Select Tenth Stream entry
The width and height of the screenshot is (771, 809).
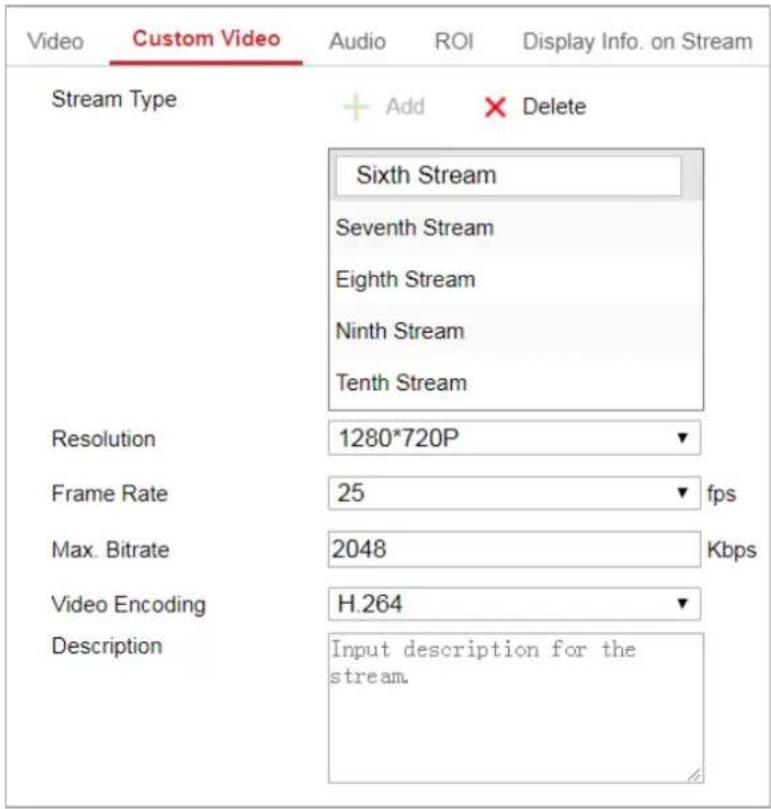(x=515, y=383)
